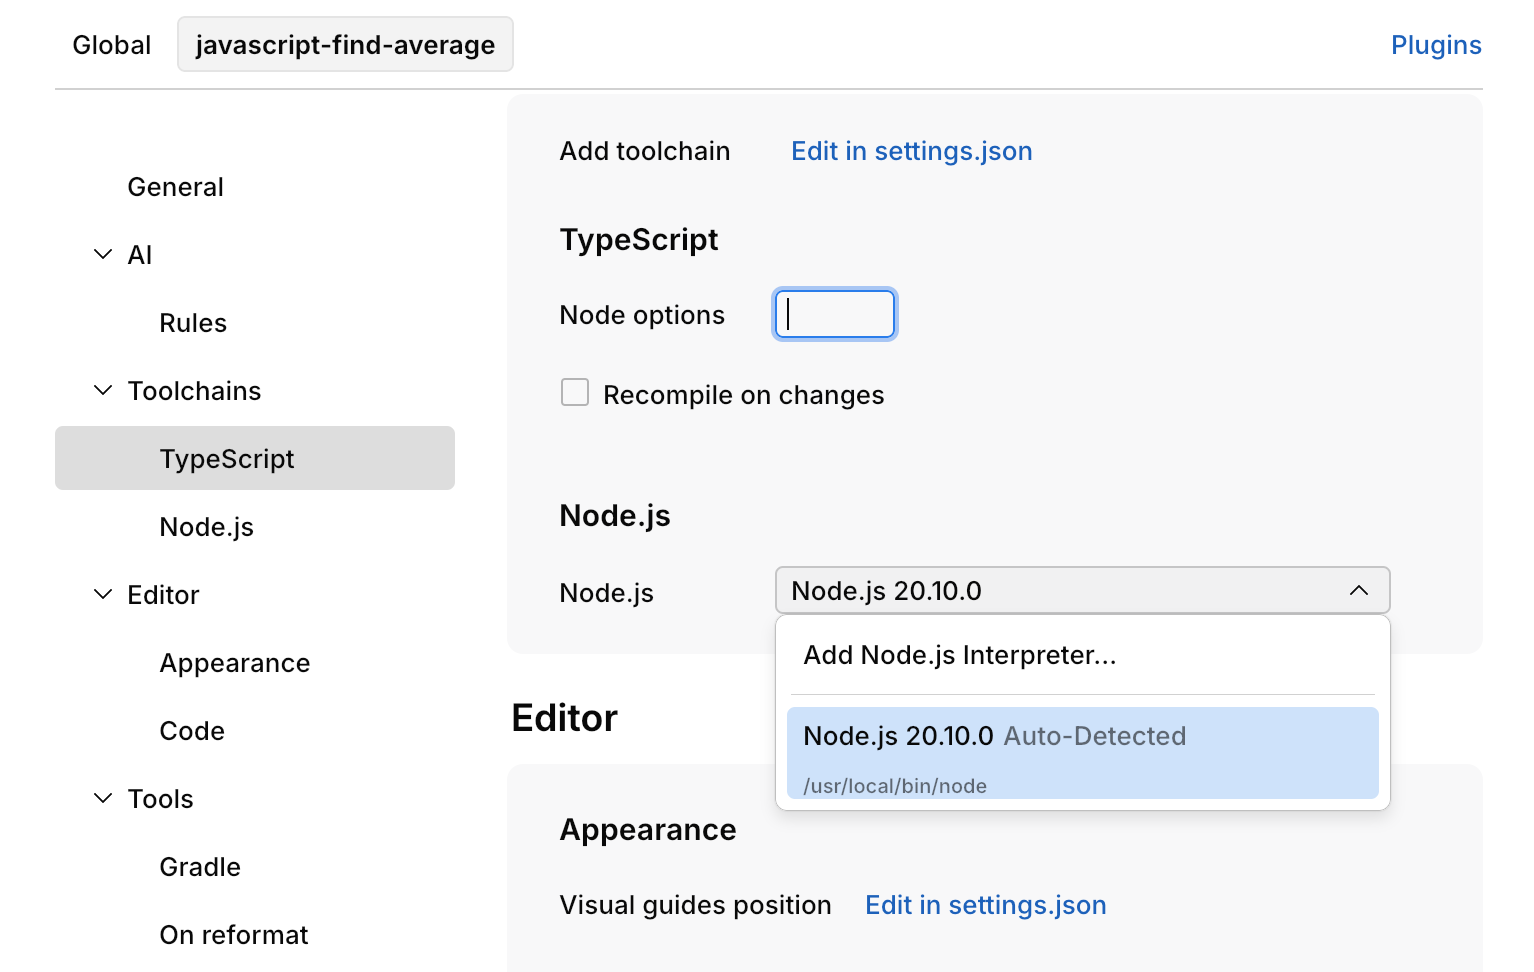Open settings.json for Visual guides position
This screenshot has width=1534, height=972.
[985, 905]
